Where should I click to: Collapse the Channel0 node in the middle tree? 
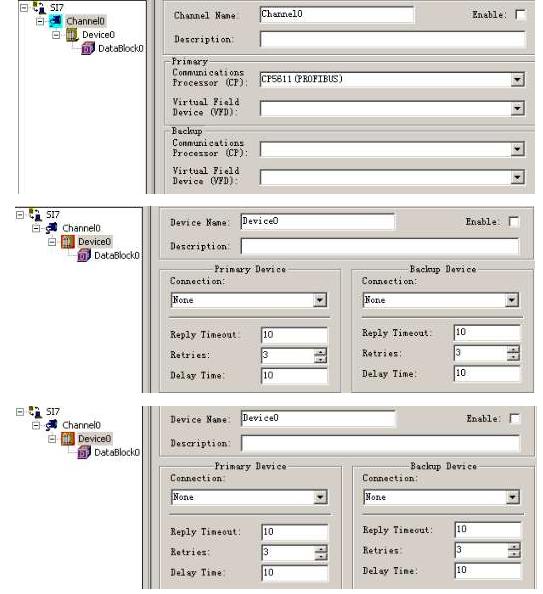point(36,228)
